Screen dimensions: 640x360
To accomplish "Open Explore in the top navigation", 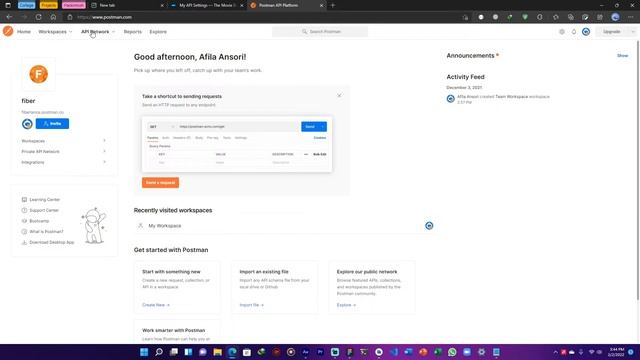I will click(158, 31).
